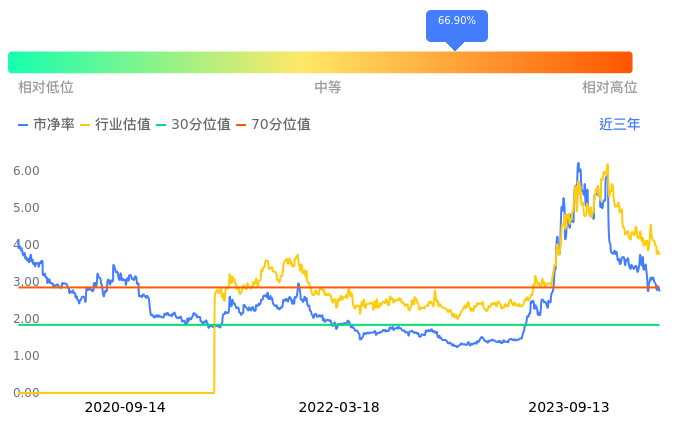Select the 2020-09-14 date axis label
This screenshot has width=686, height=442.
pyautogui.click(x=125, y=408)
